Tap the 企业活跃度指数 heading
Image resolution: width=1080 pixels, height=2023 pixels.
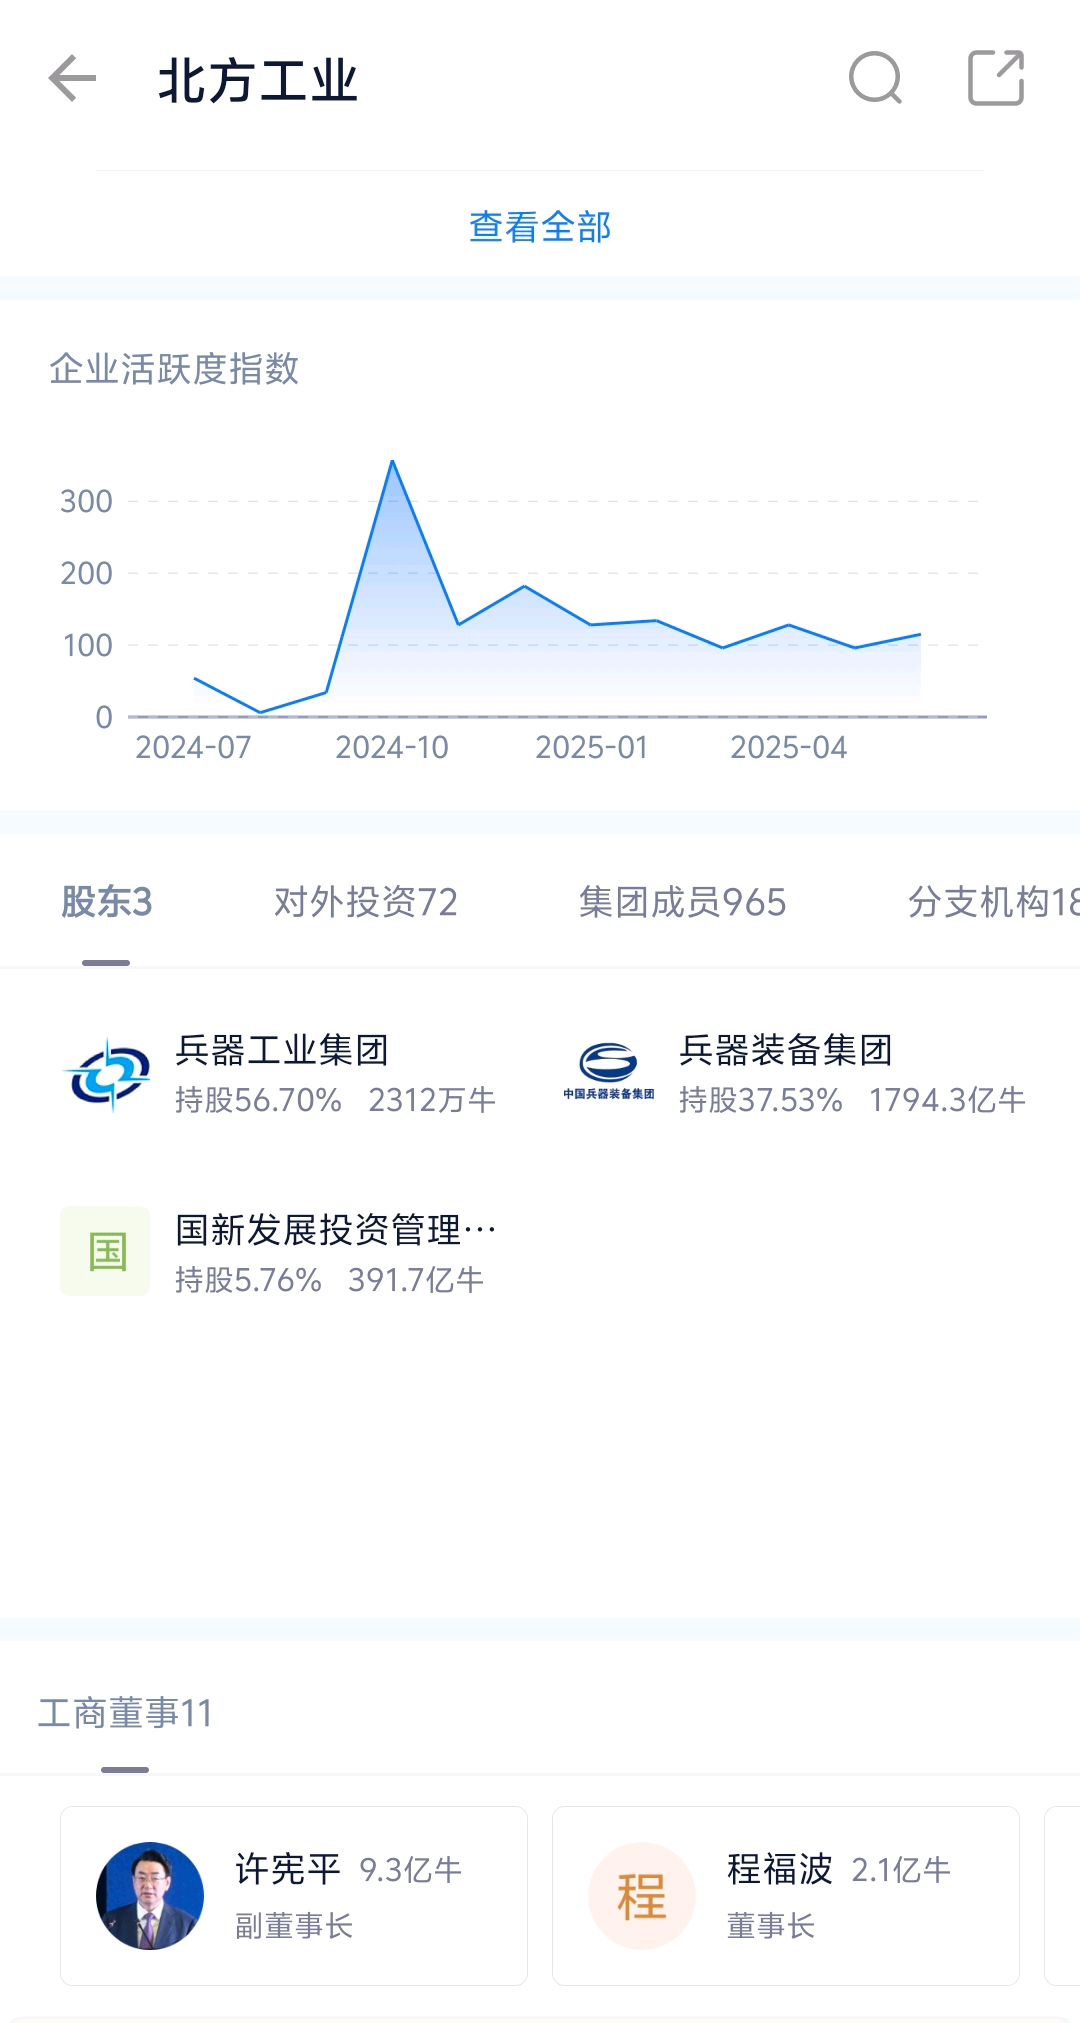174,369
